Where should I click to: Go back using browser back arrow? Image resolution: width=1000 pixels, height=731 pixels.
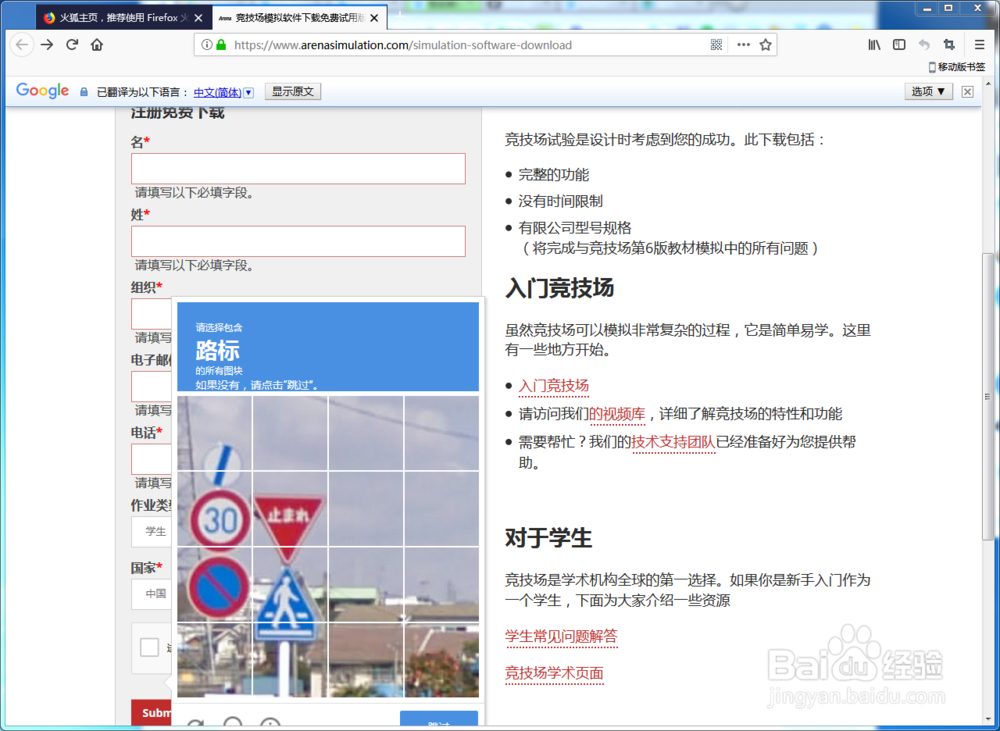pos(22,45)
